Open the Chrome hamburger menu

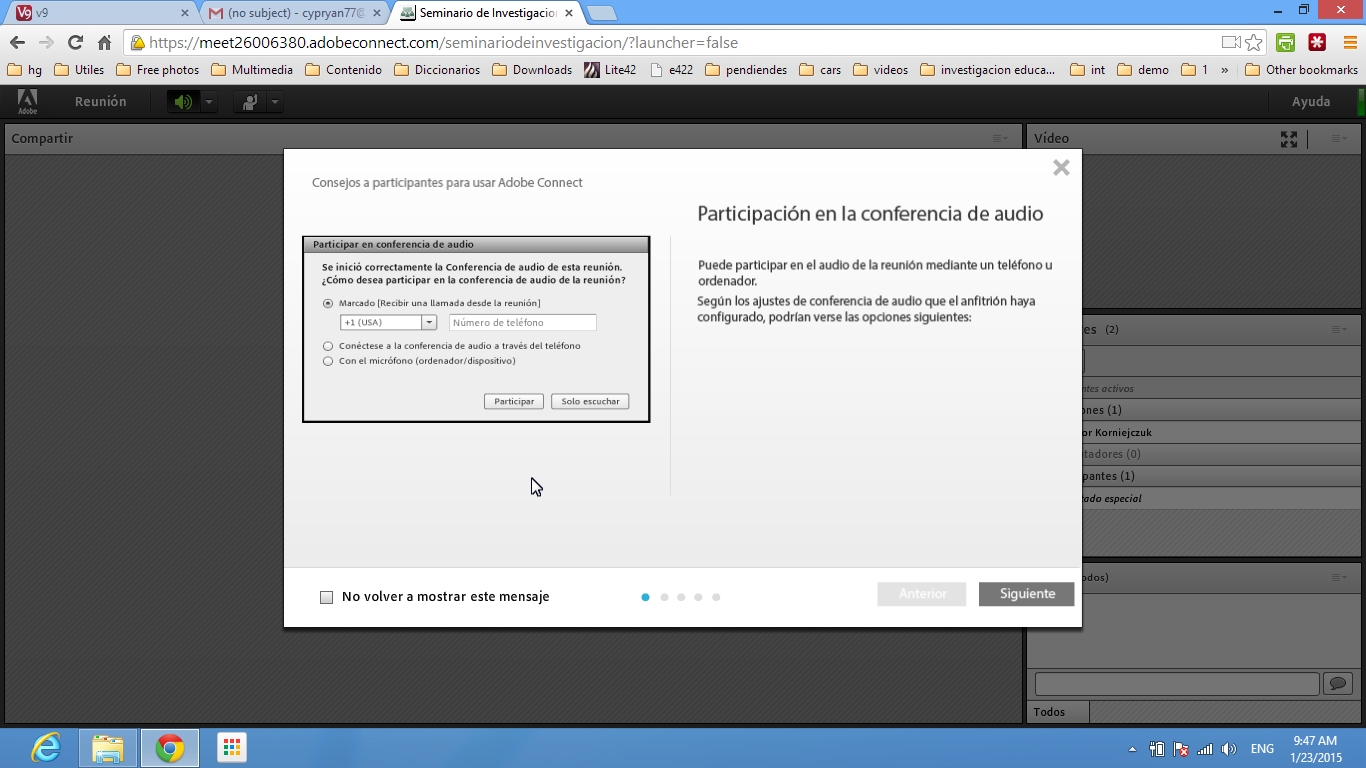(x=1350, y=42)
